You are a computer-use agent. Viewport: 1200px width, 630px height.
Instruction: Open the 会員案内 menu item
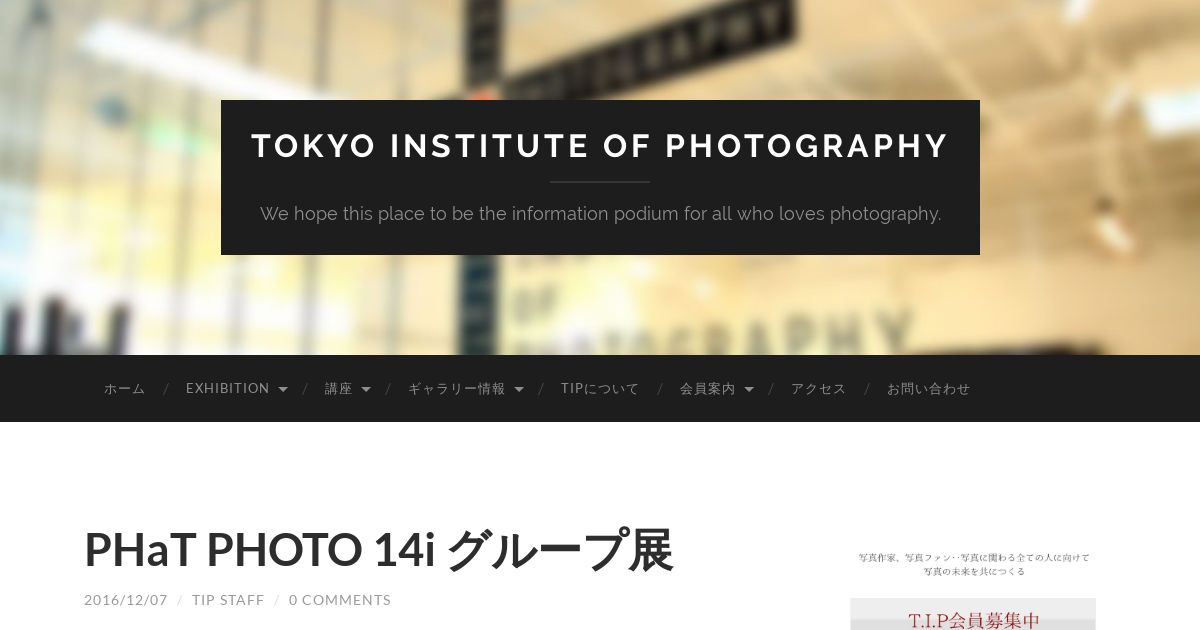(x=708, y=389)
